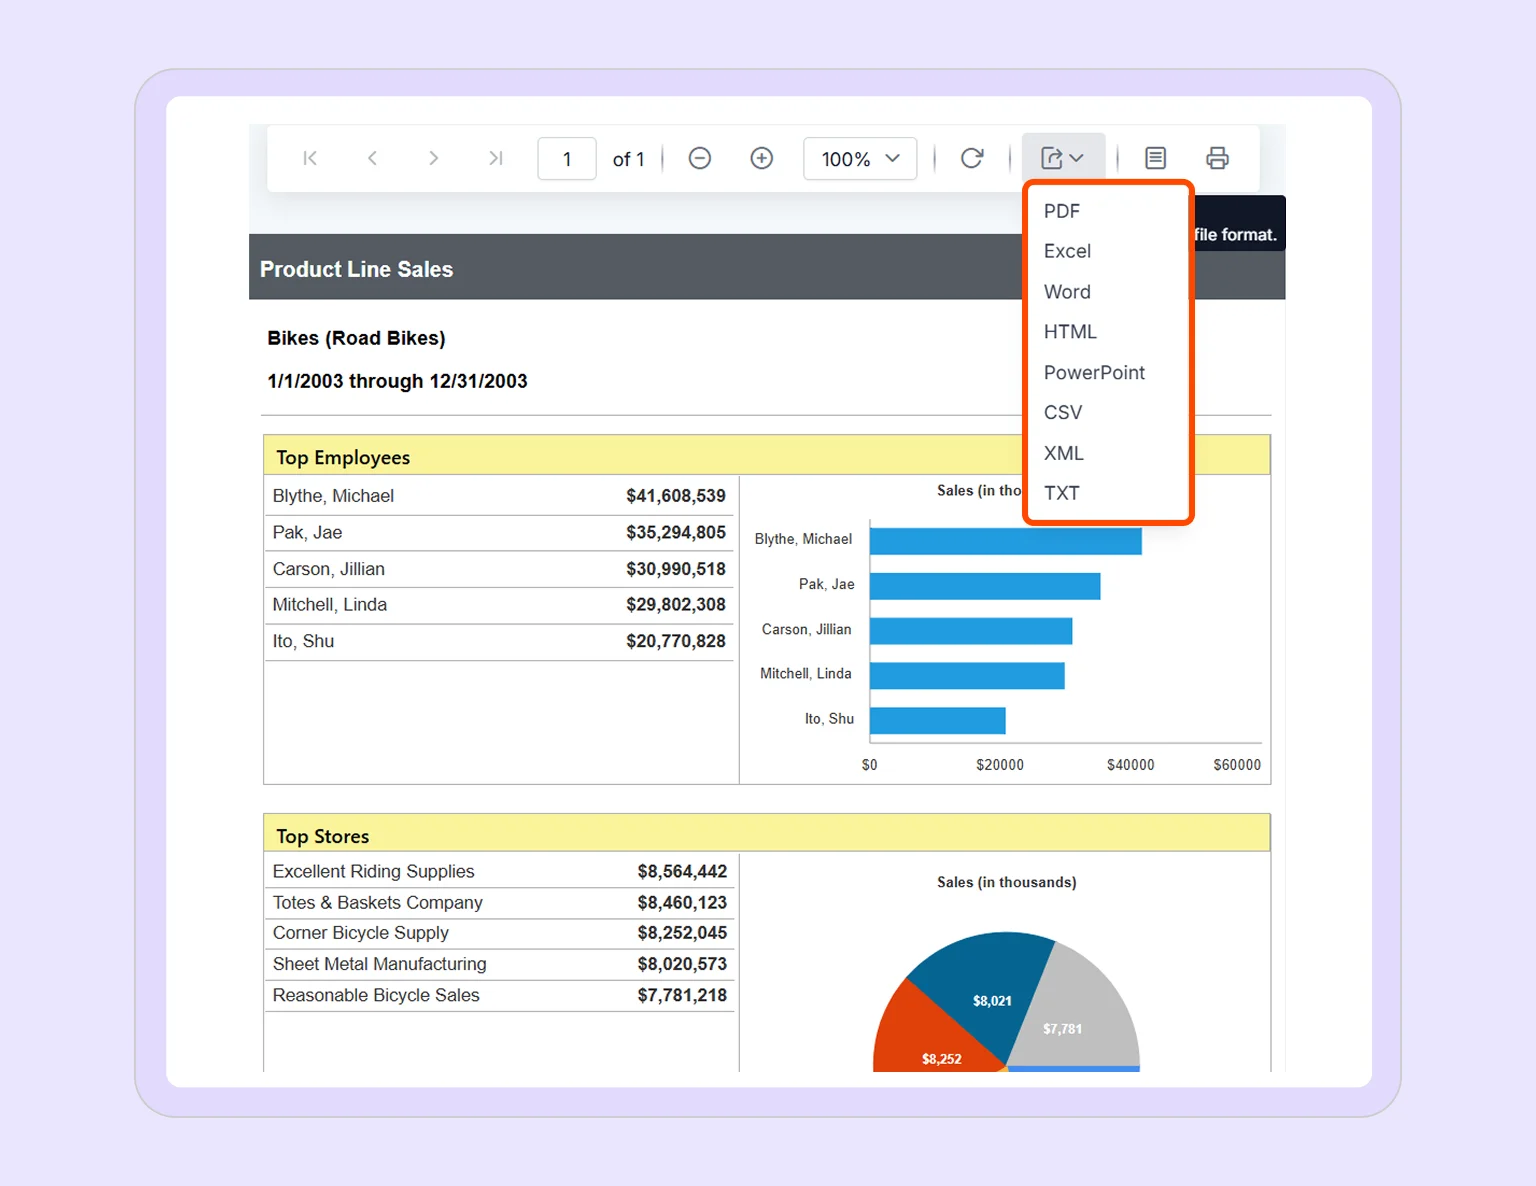
Task: Zoom out the report view
Action: [x=699, y=158]
